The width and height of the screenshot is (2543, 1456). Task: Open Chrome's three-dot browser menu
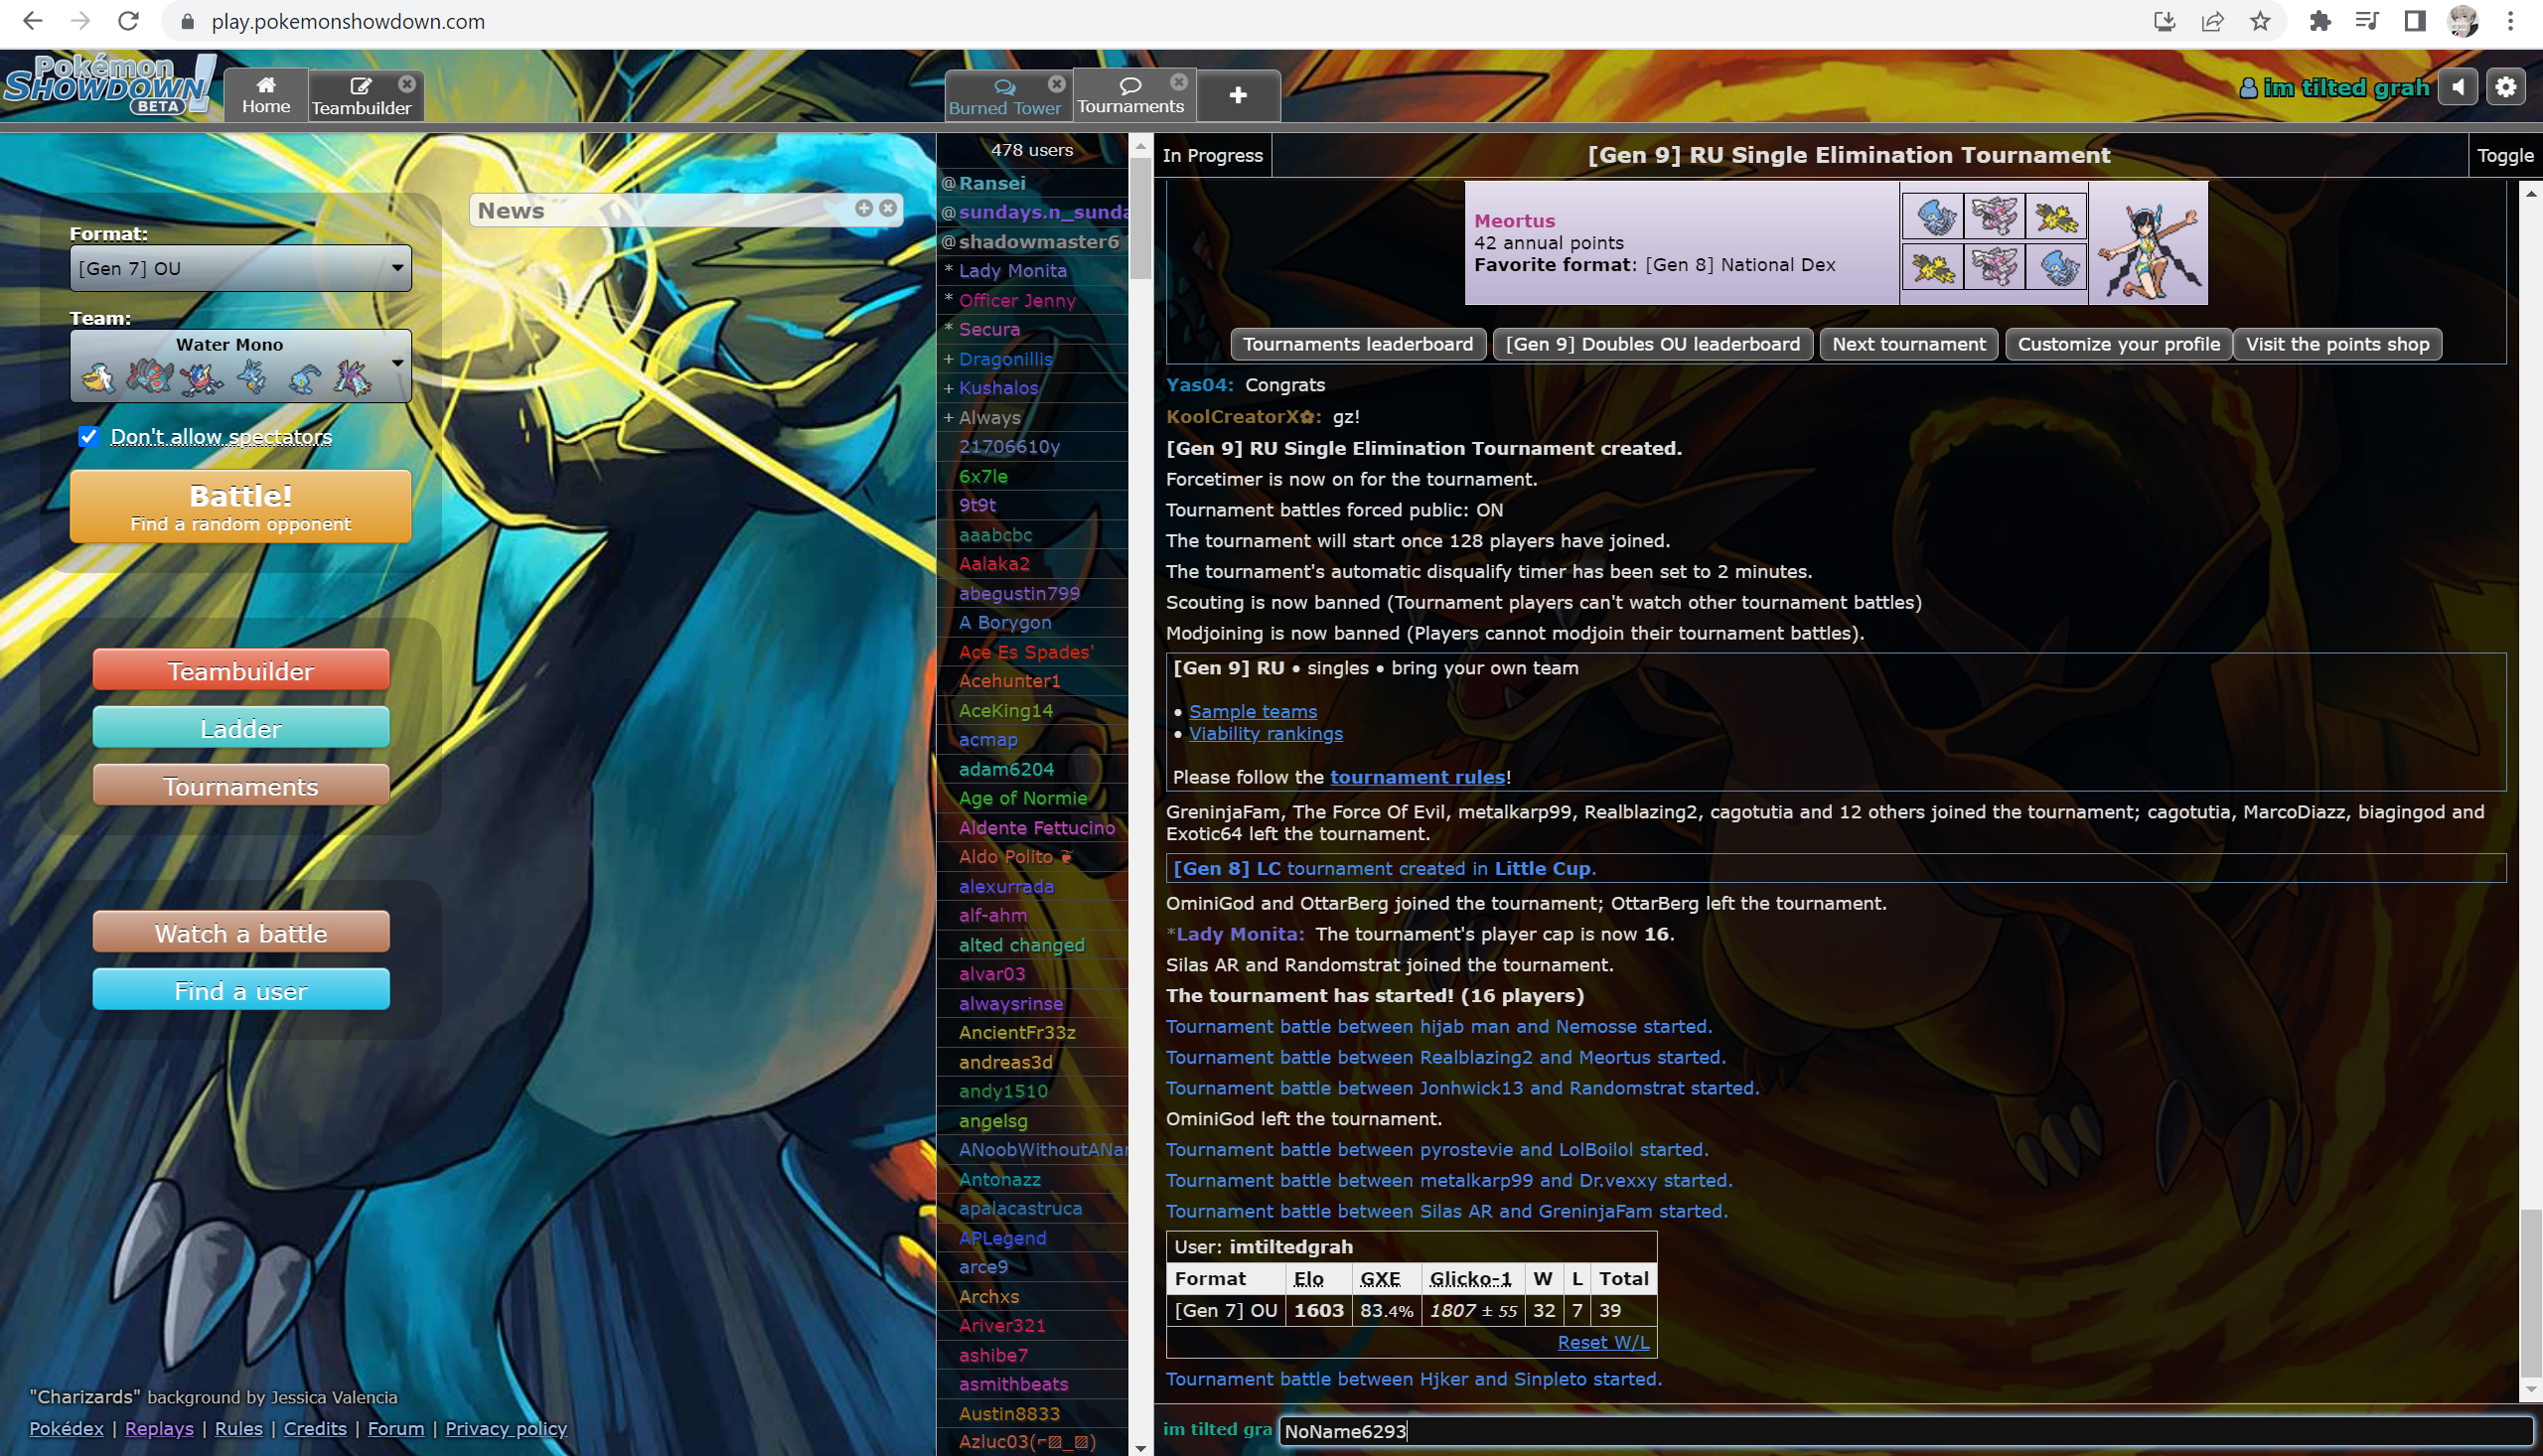(x=2512, y=21)
